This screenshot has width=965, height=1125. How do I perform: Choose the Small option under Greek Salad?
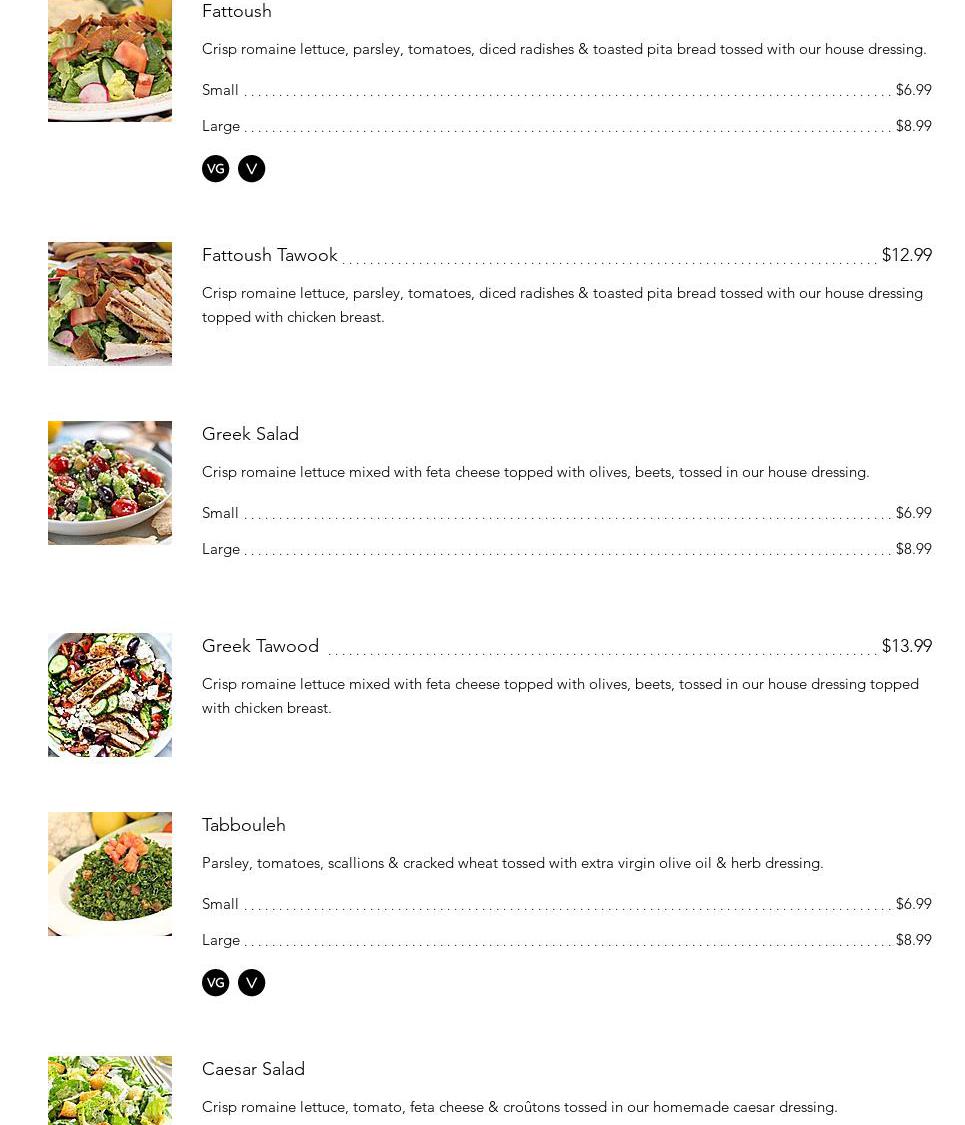[567, 513]
